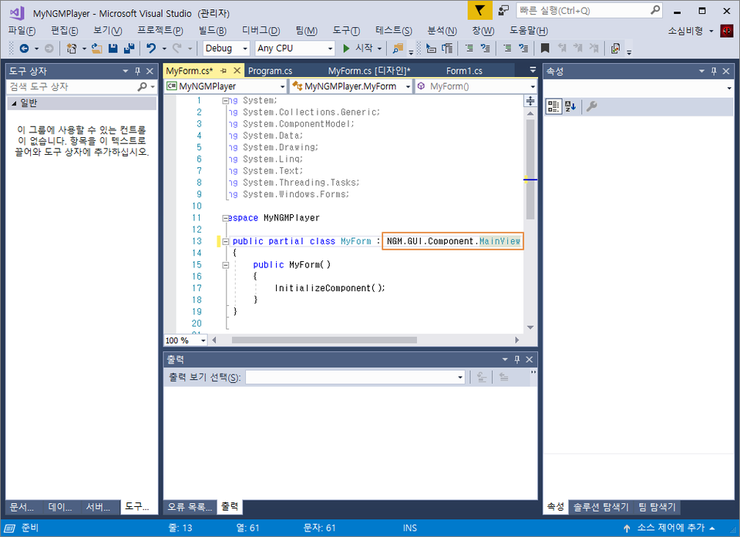
Task: Click the Toolbox search magnifier icon
Action: coord(142,87)
